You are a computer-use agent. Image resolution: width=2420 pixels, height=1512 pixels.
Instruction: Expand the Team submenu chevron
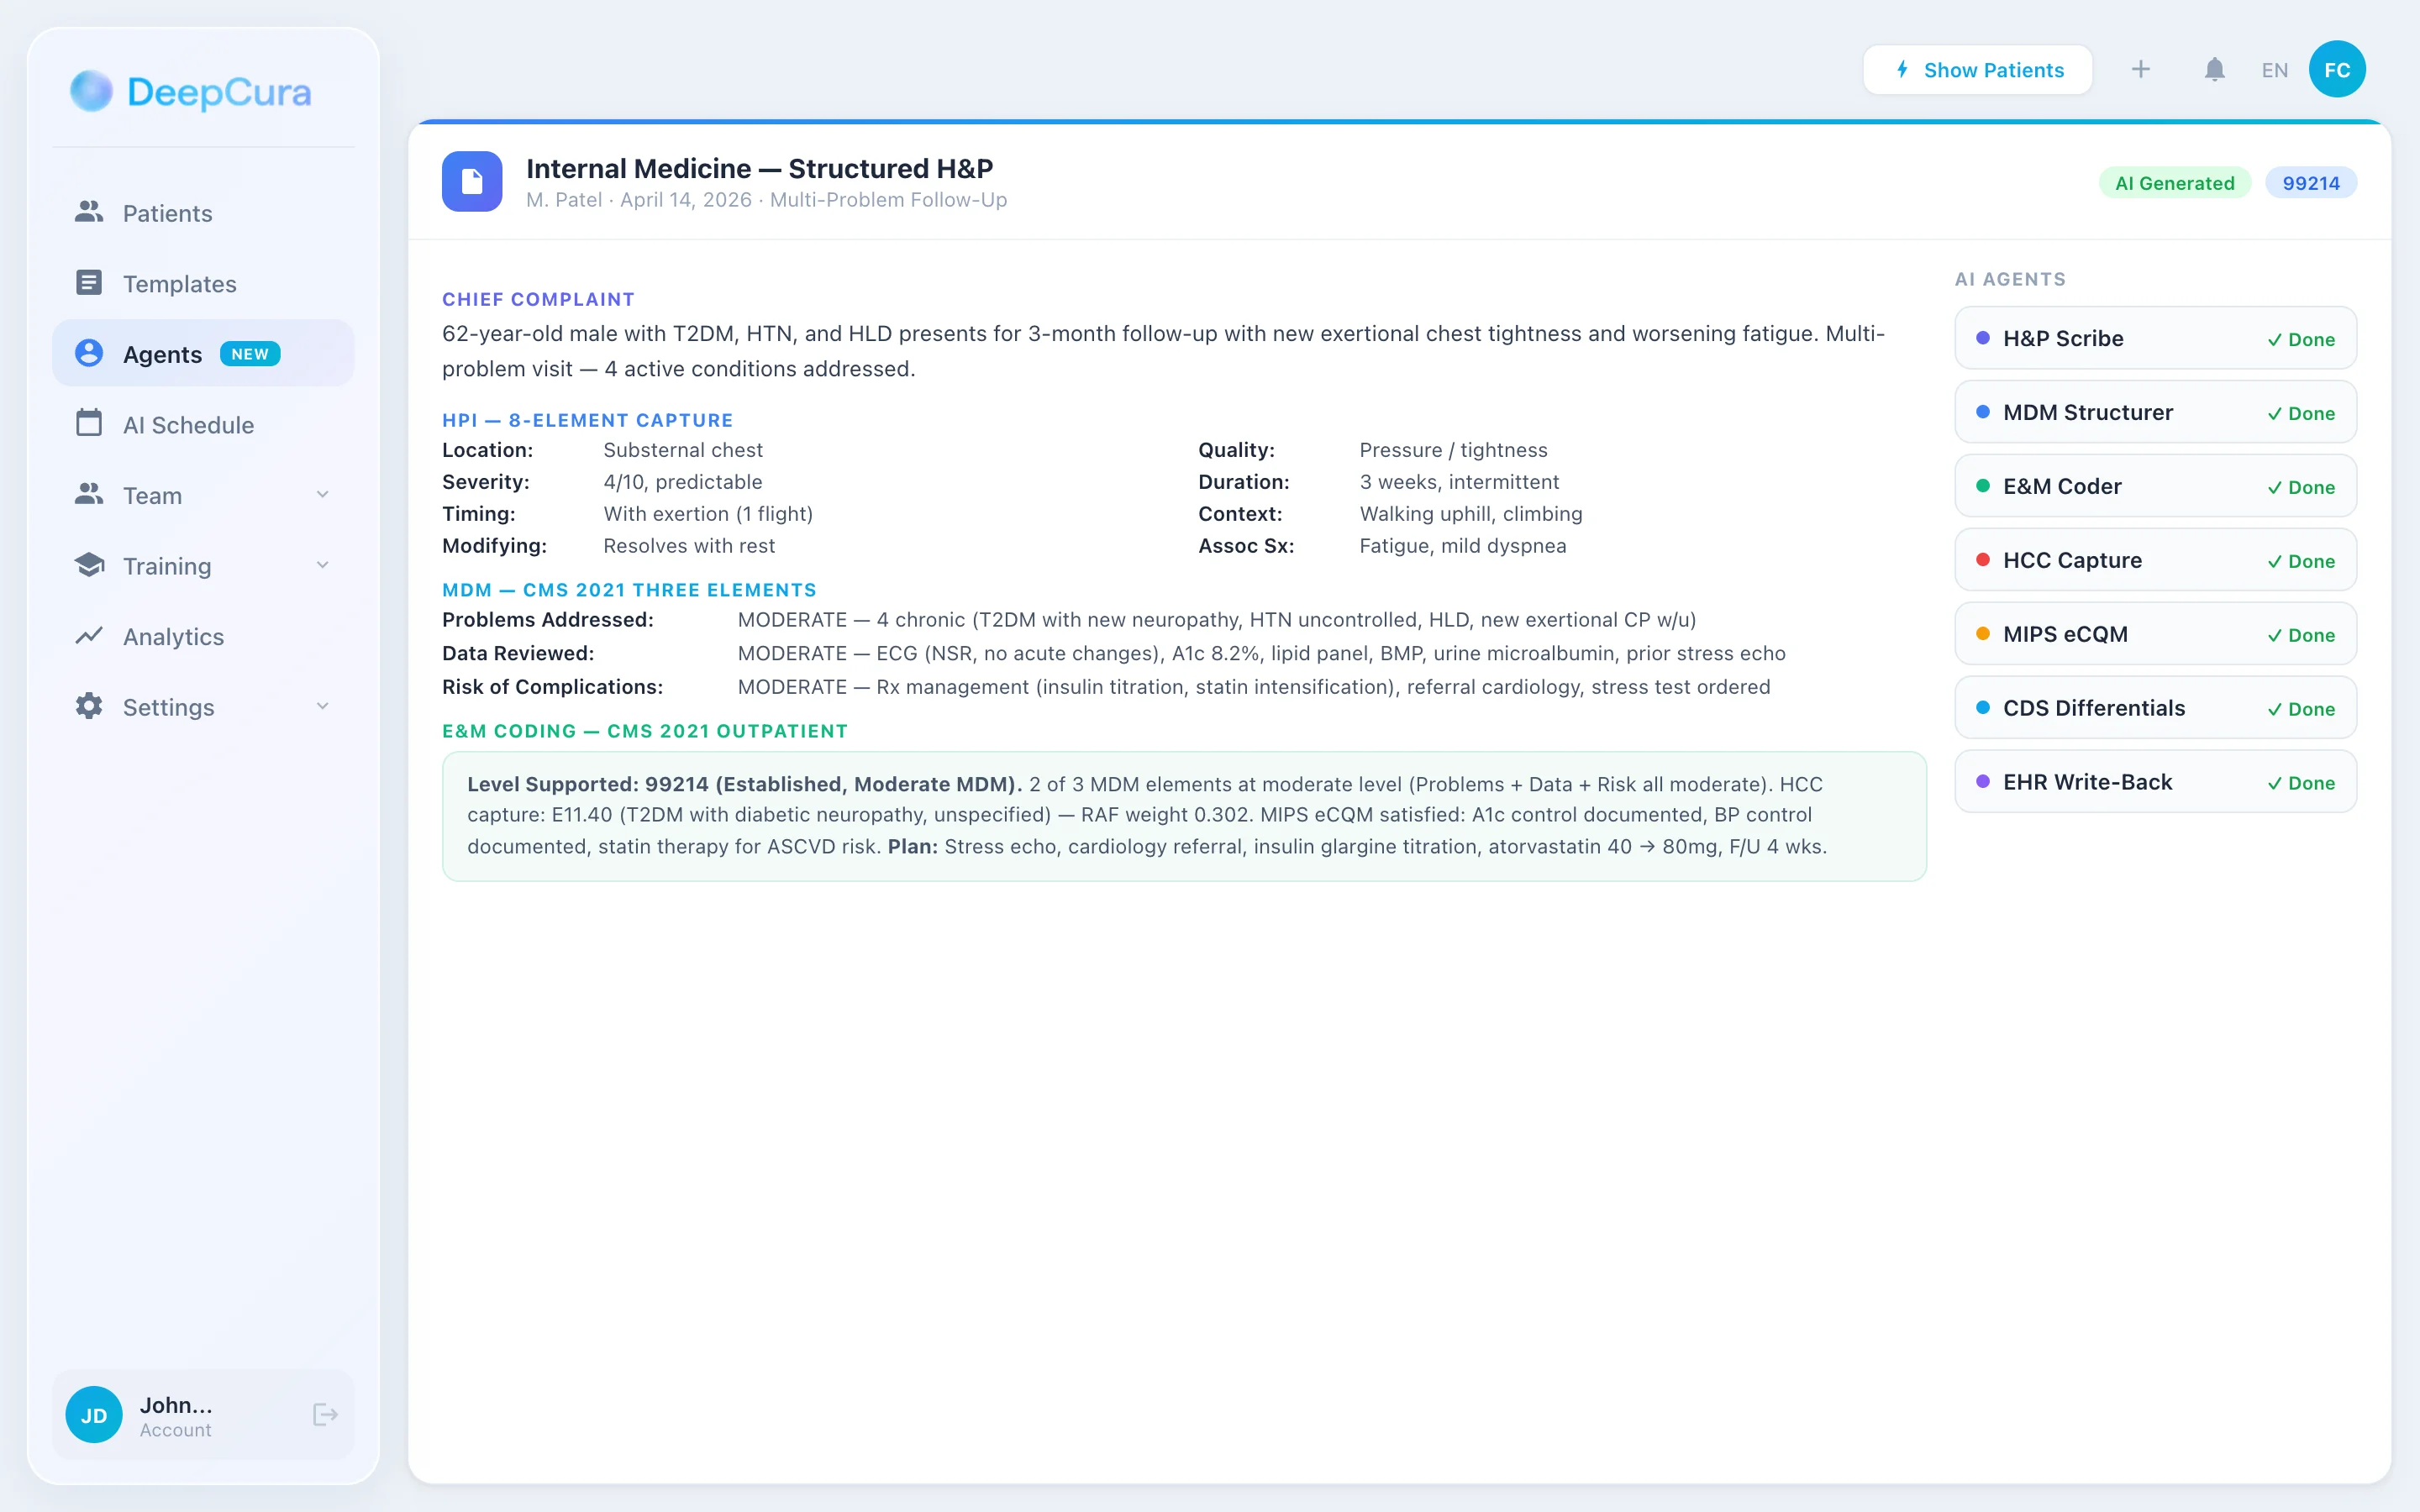click(x=322, y=495)
